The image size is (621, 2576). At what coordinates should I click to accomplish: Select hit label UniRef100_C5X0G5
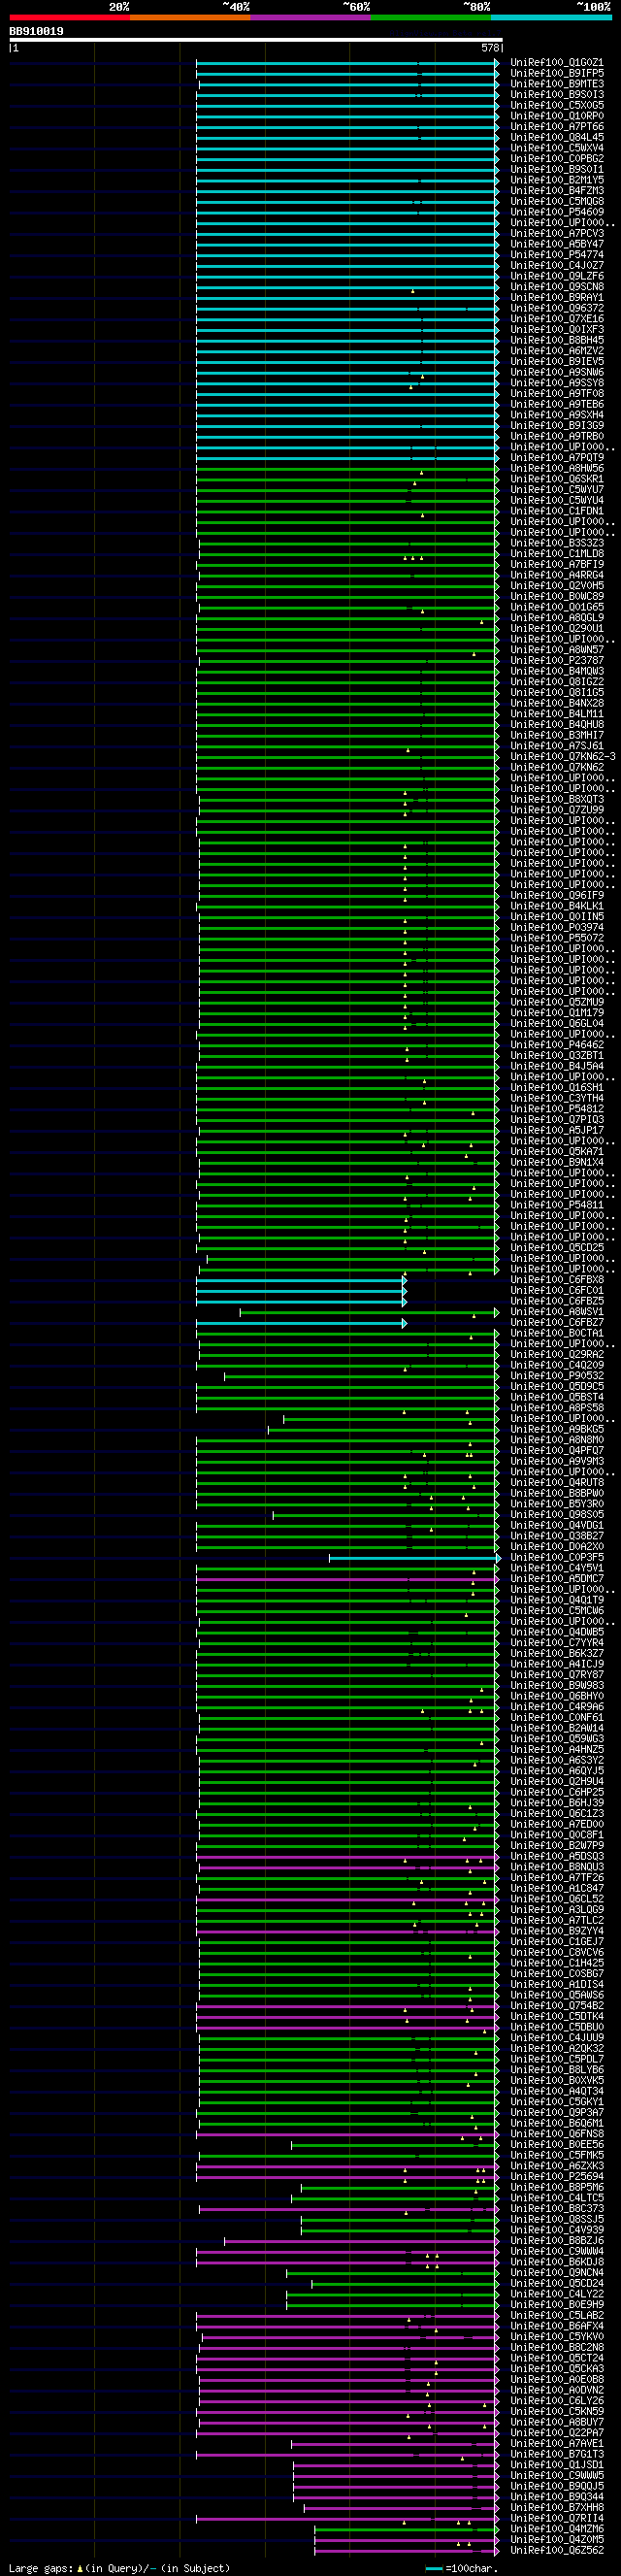557,105
